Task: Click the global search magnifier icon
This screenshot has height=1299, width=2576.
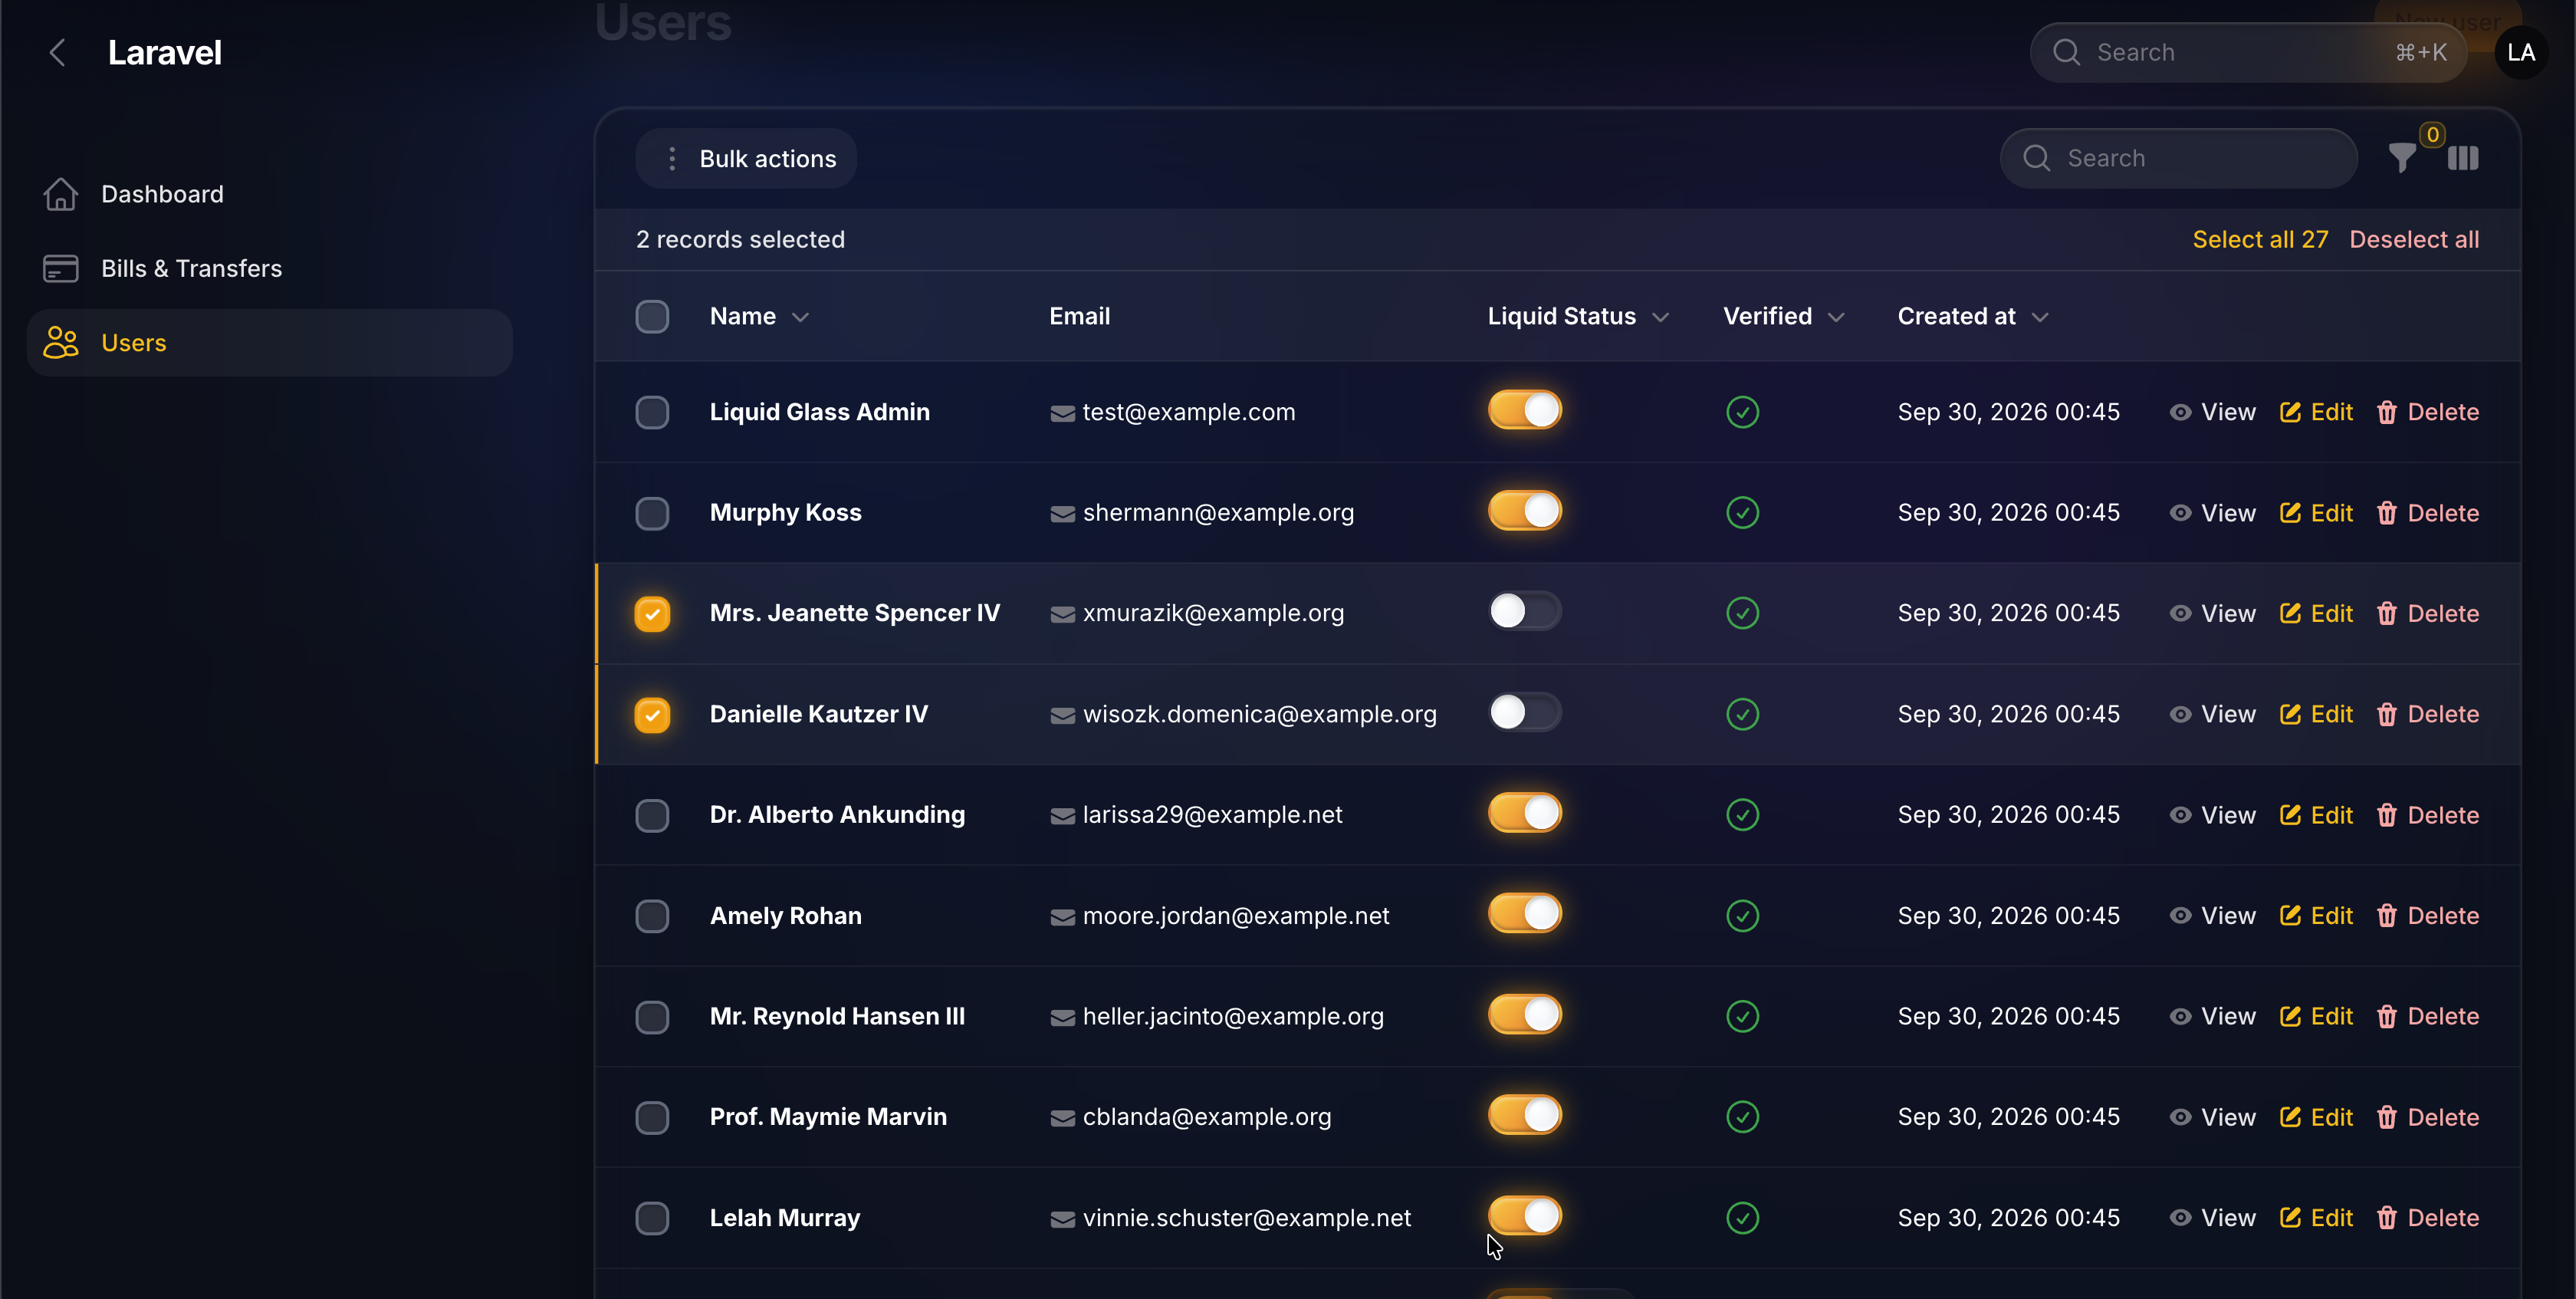Action: tap(2066, 53)
